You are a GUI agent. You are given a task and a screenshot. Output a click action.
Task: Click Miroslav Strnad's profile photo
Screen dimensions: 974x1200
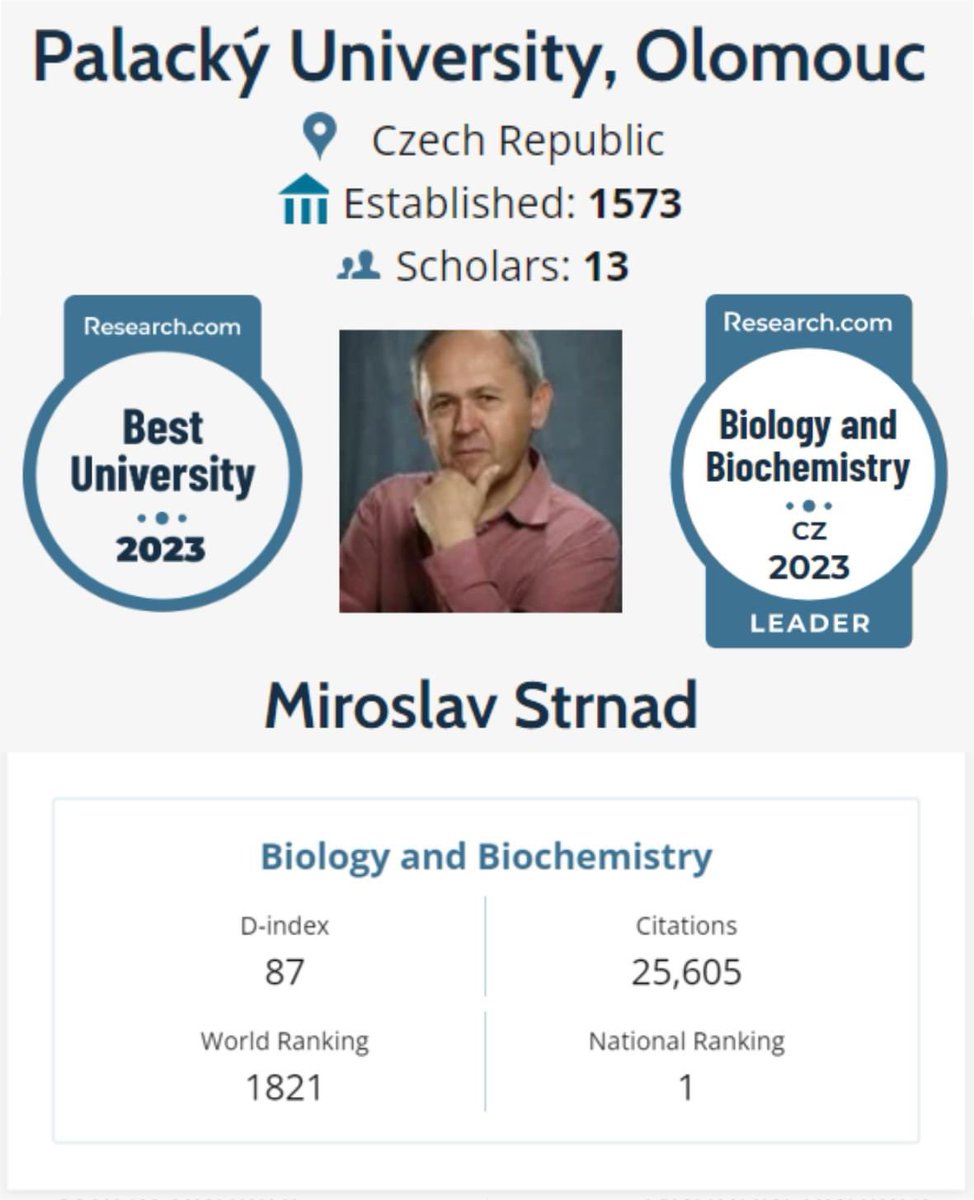(480, 470)
